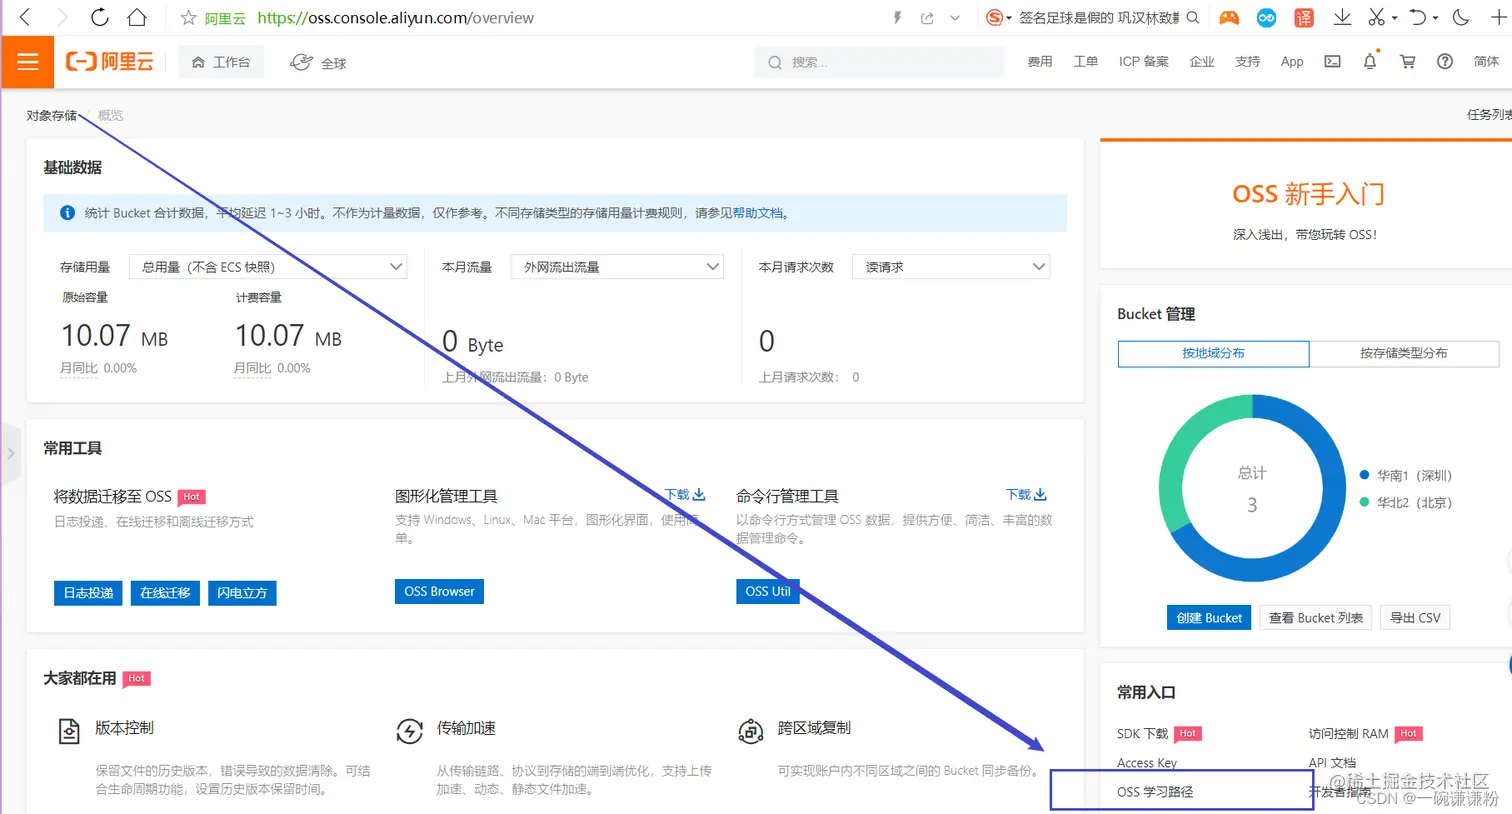Click the Aliyun logo
Image resolution: width=1512 pixels, height=814 pixels.
pos(110,62)
